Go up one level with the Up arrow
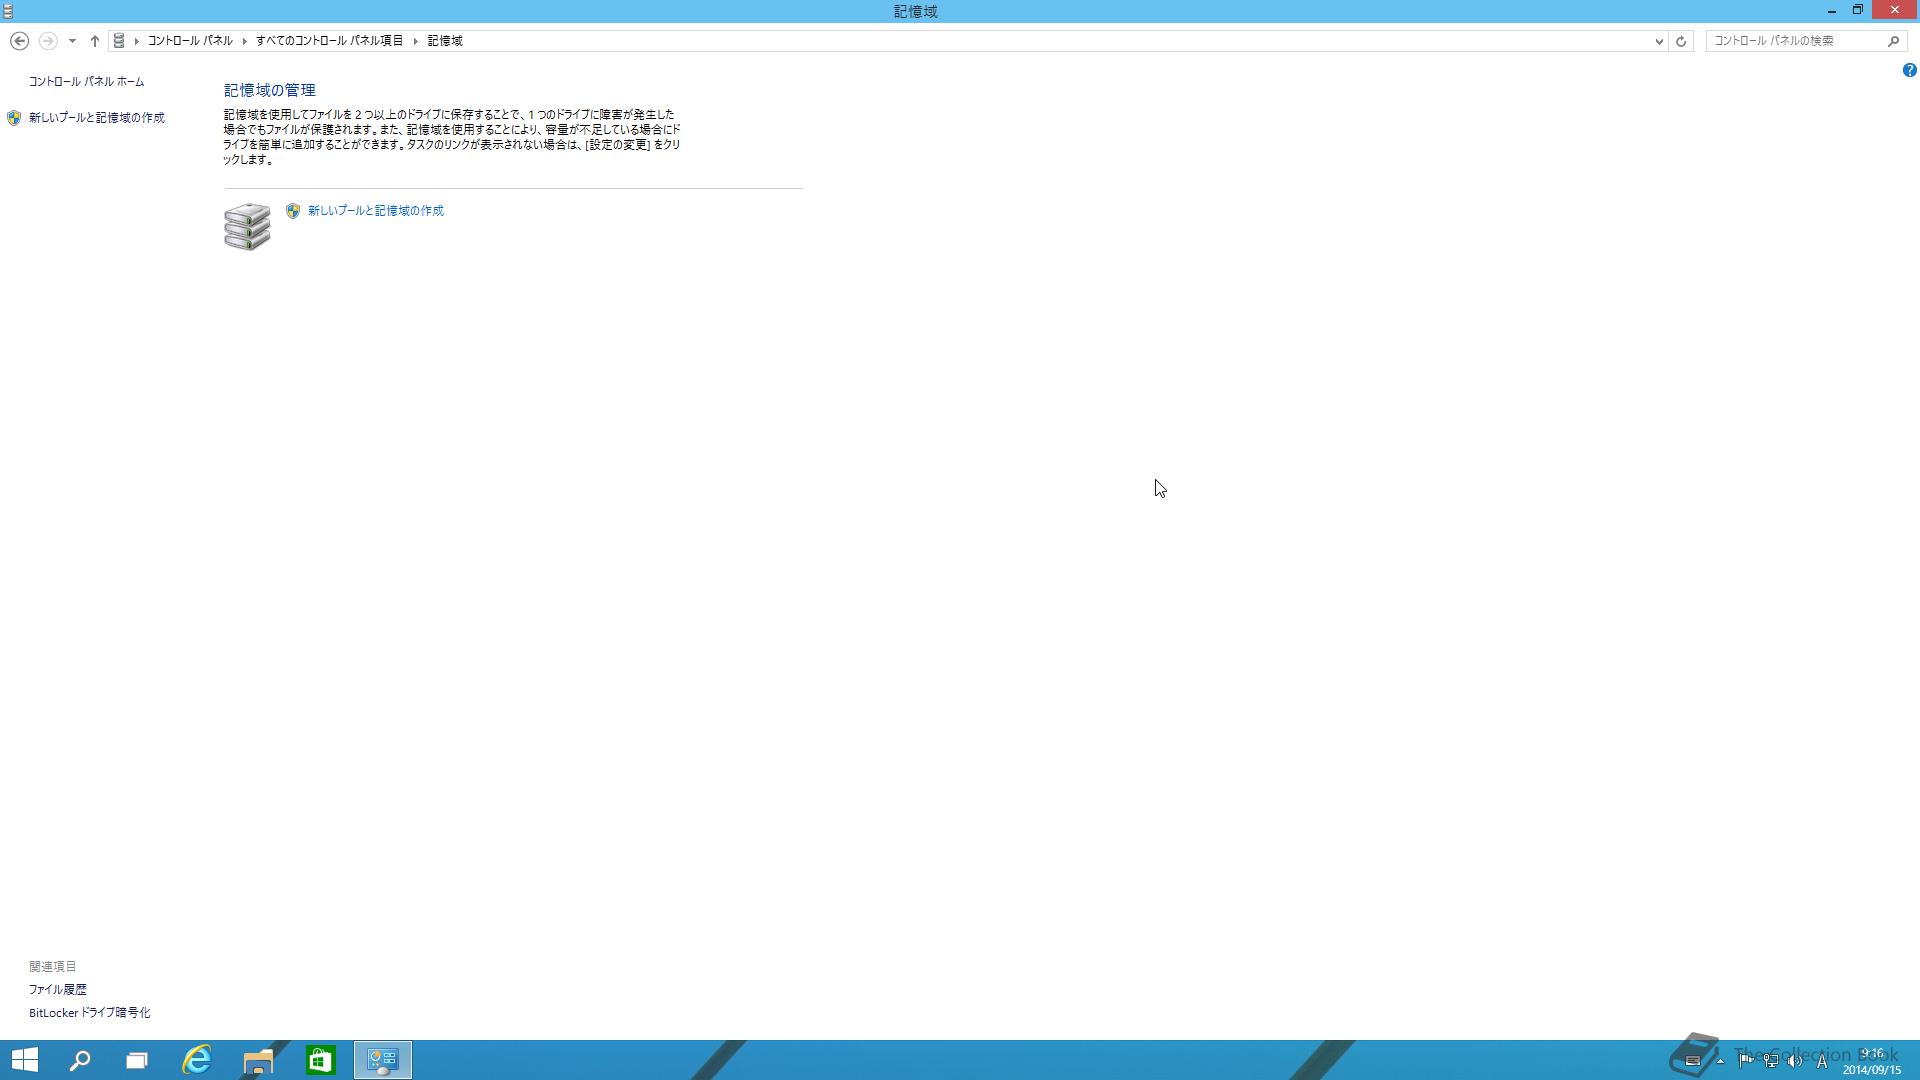Image resolution: width=1920 pixels, height=1080 pixels. 95,41
